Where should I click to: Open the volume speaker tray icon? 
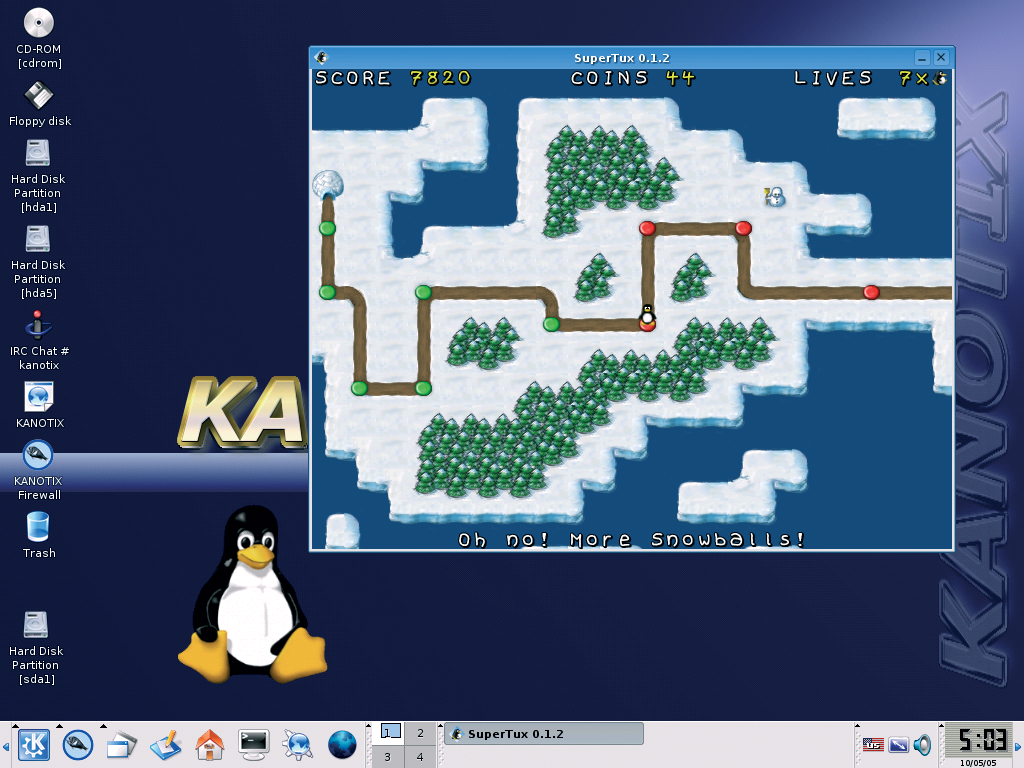(x=922, y=744)
